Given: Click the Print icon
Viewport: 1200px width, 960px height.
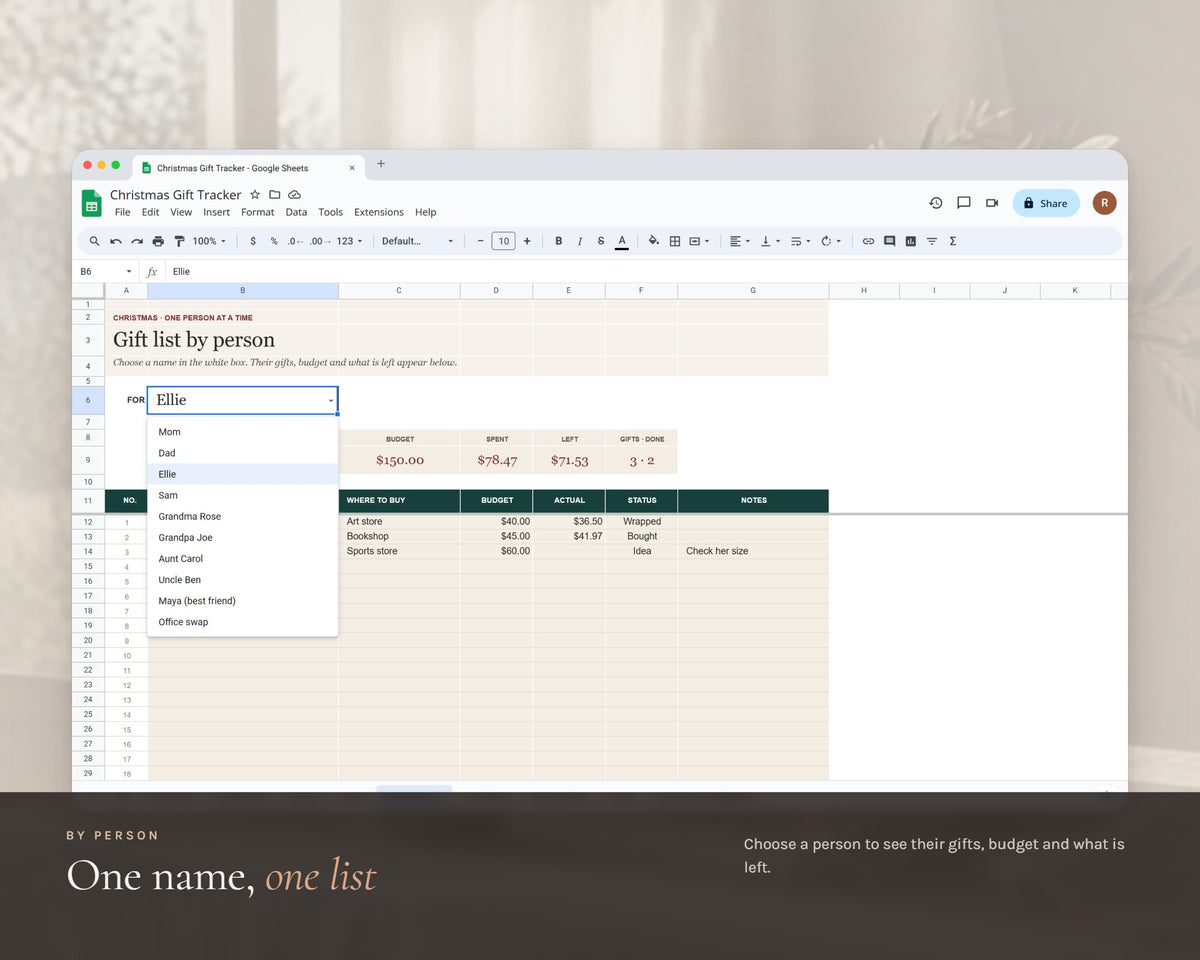Looking at the screenshot, I should click(x=158, y=241).
